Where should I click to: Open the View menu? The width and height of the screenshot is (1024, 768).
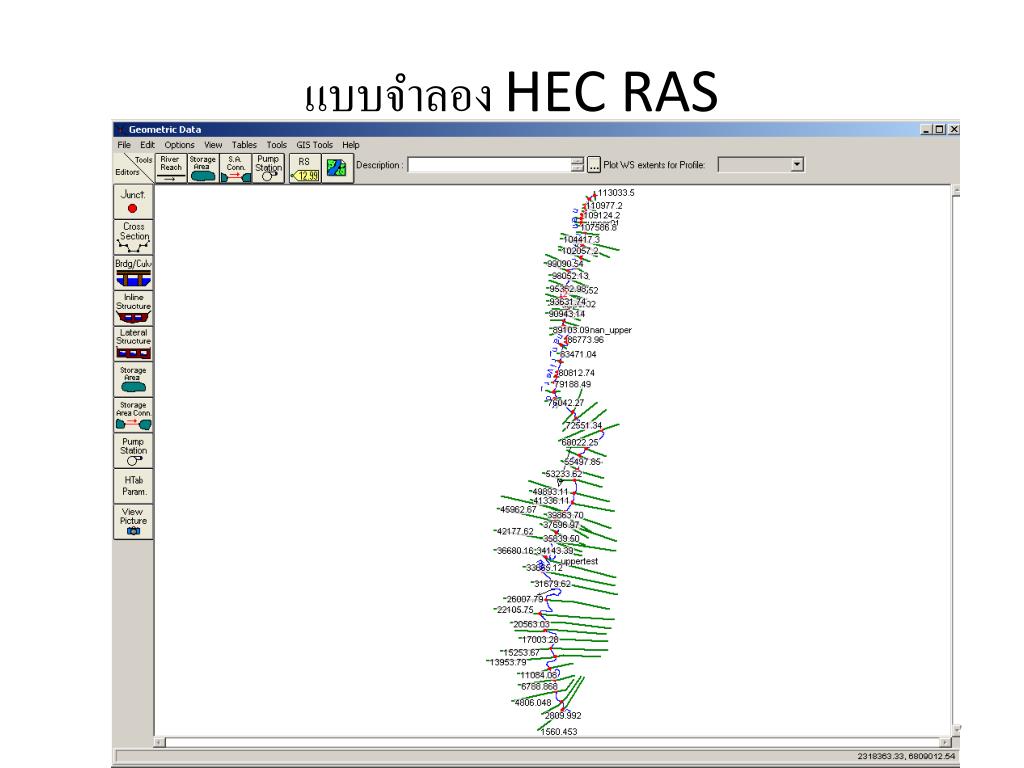213,145
